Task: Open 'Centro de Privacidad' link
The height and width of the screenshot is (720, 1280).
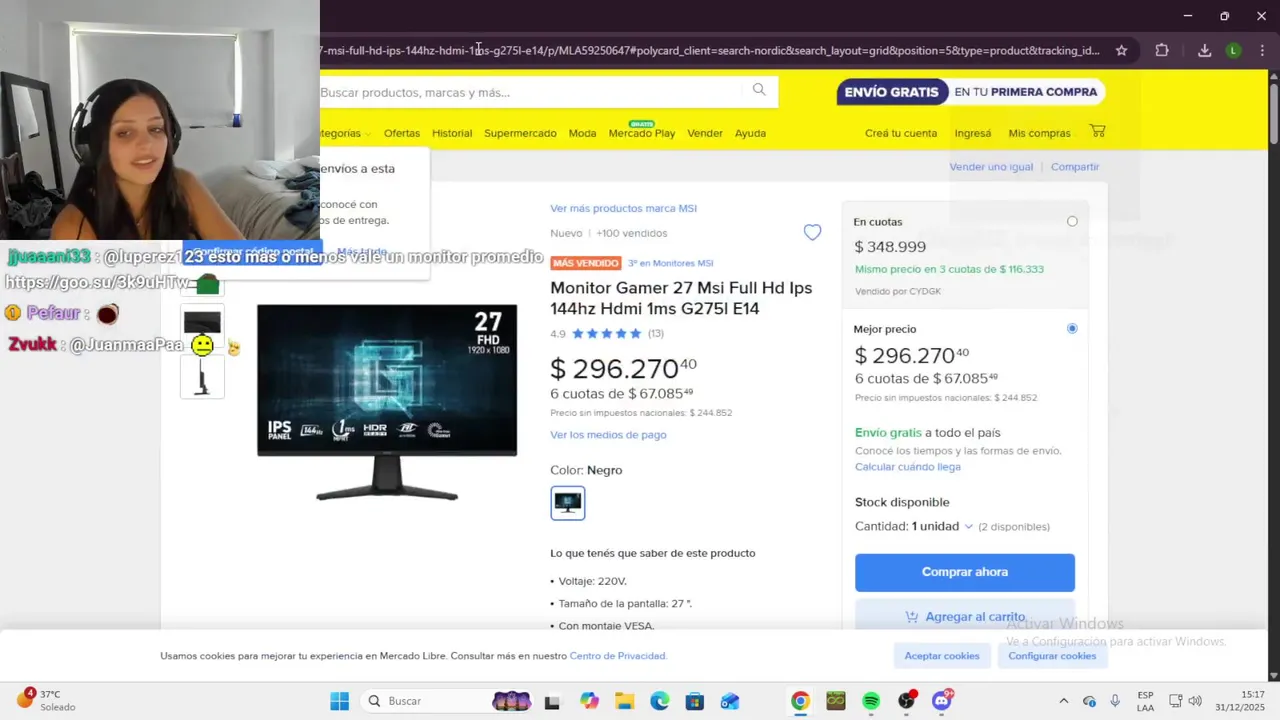Action: [x=617, y=656]
